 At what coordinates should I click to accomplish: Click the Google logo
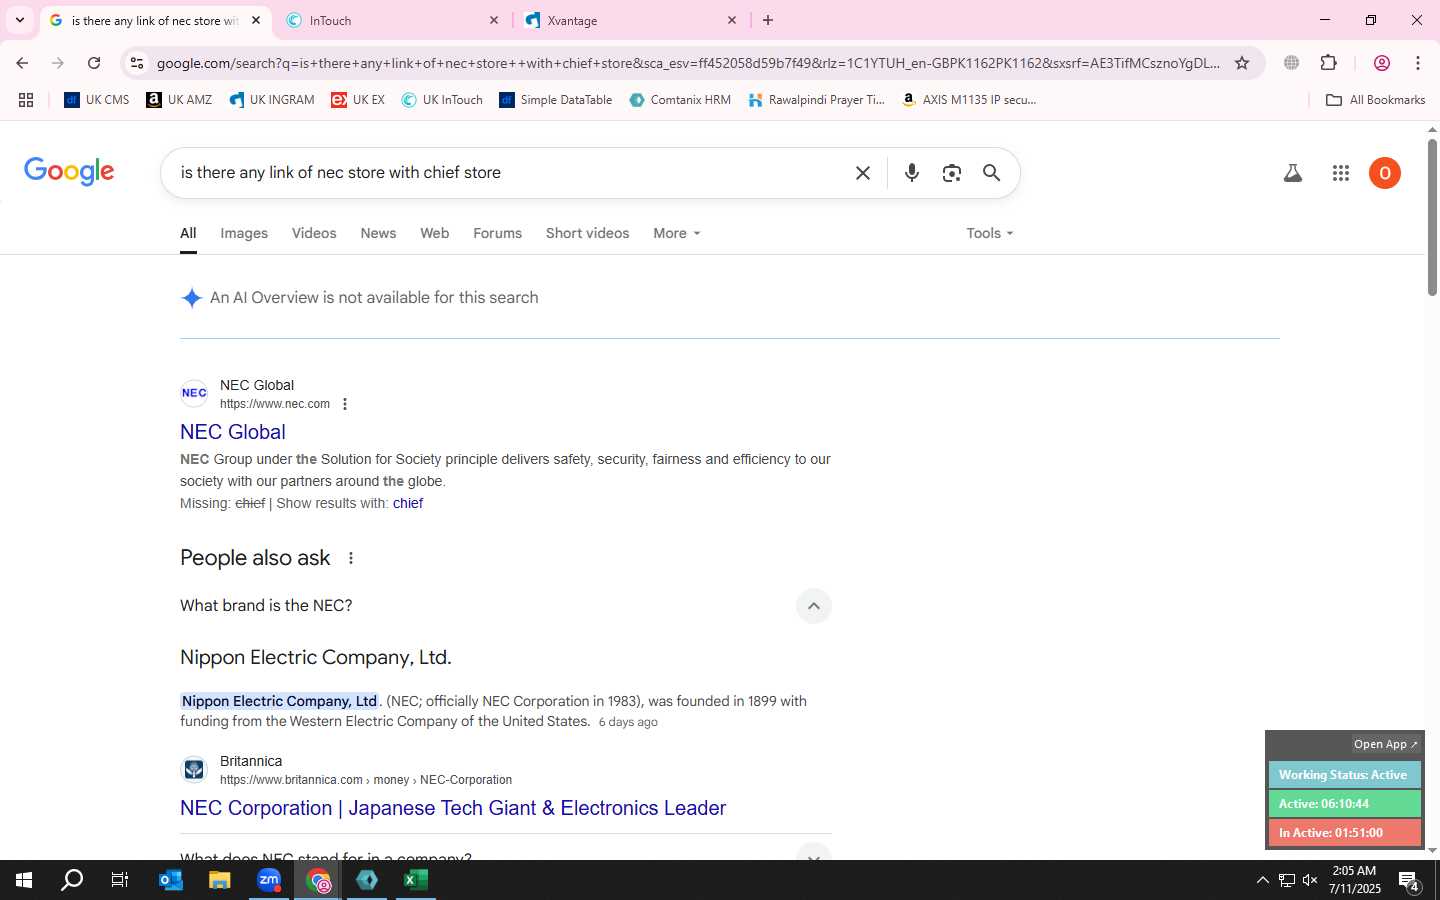click(x=69, y=171)
